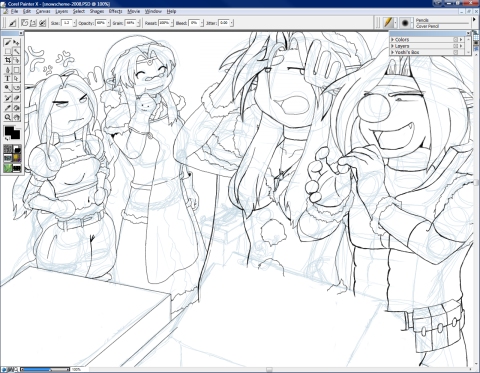Expand the Colors palette
Image resolution: width=480 pixels, height=373 pixels.
click(x=393, y=39)
